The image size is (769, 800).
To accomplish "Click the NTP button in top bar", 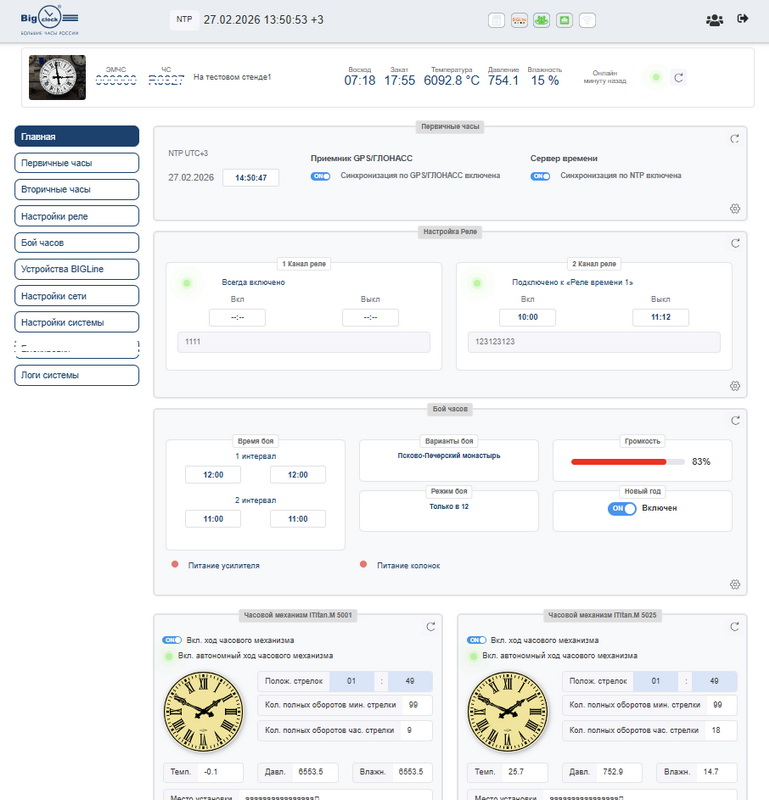I will click(x=182, y=19).
